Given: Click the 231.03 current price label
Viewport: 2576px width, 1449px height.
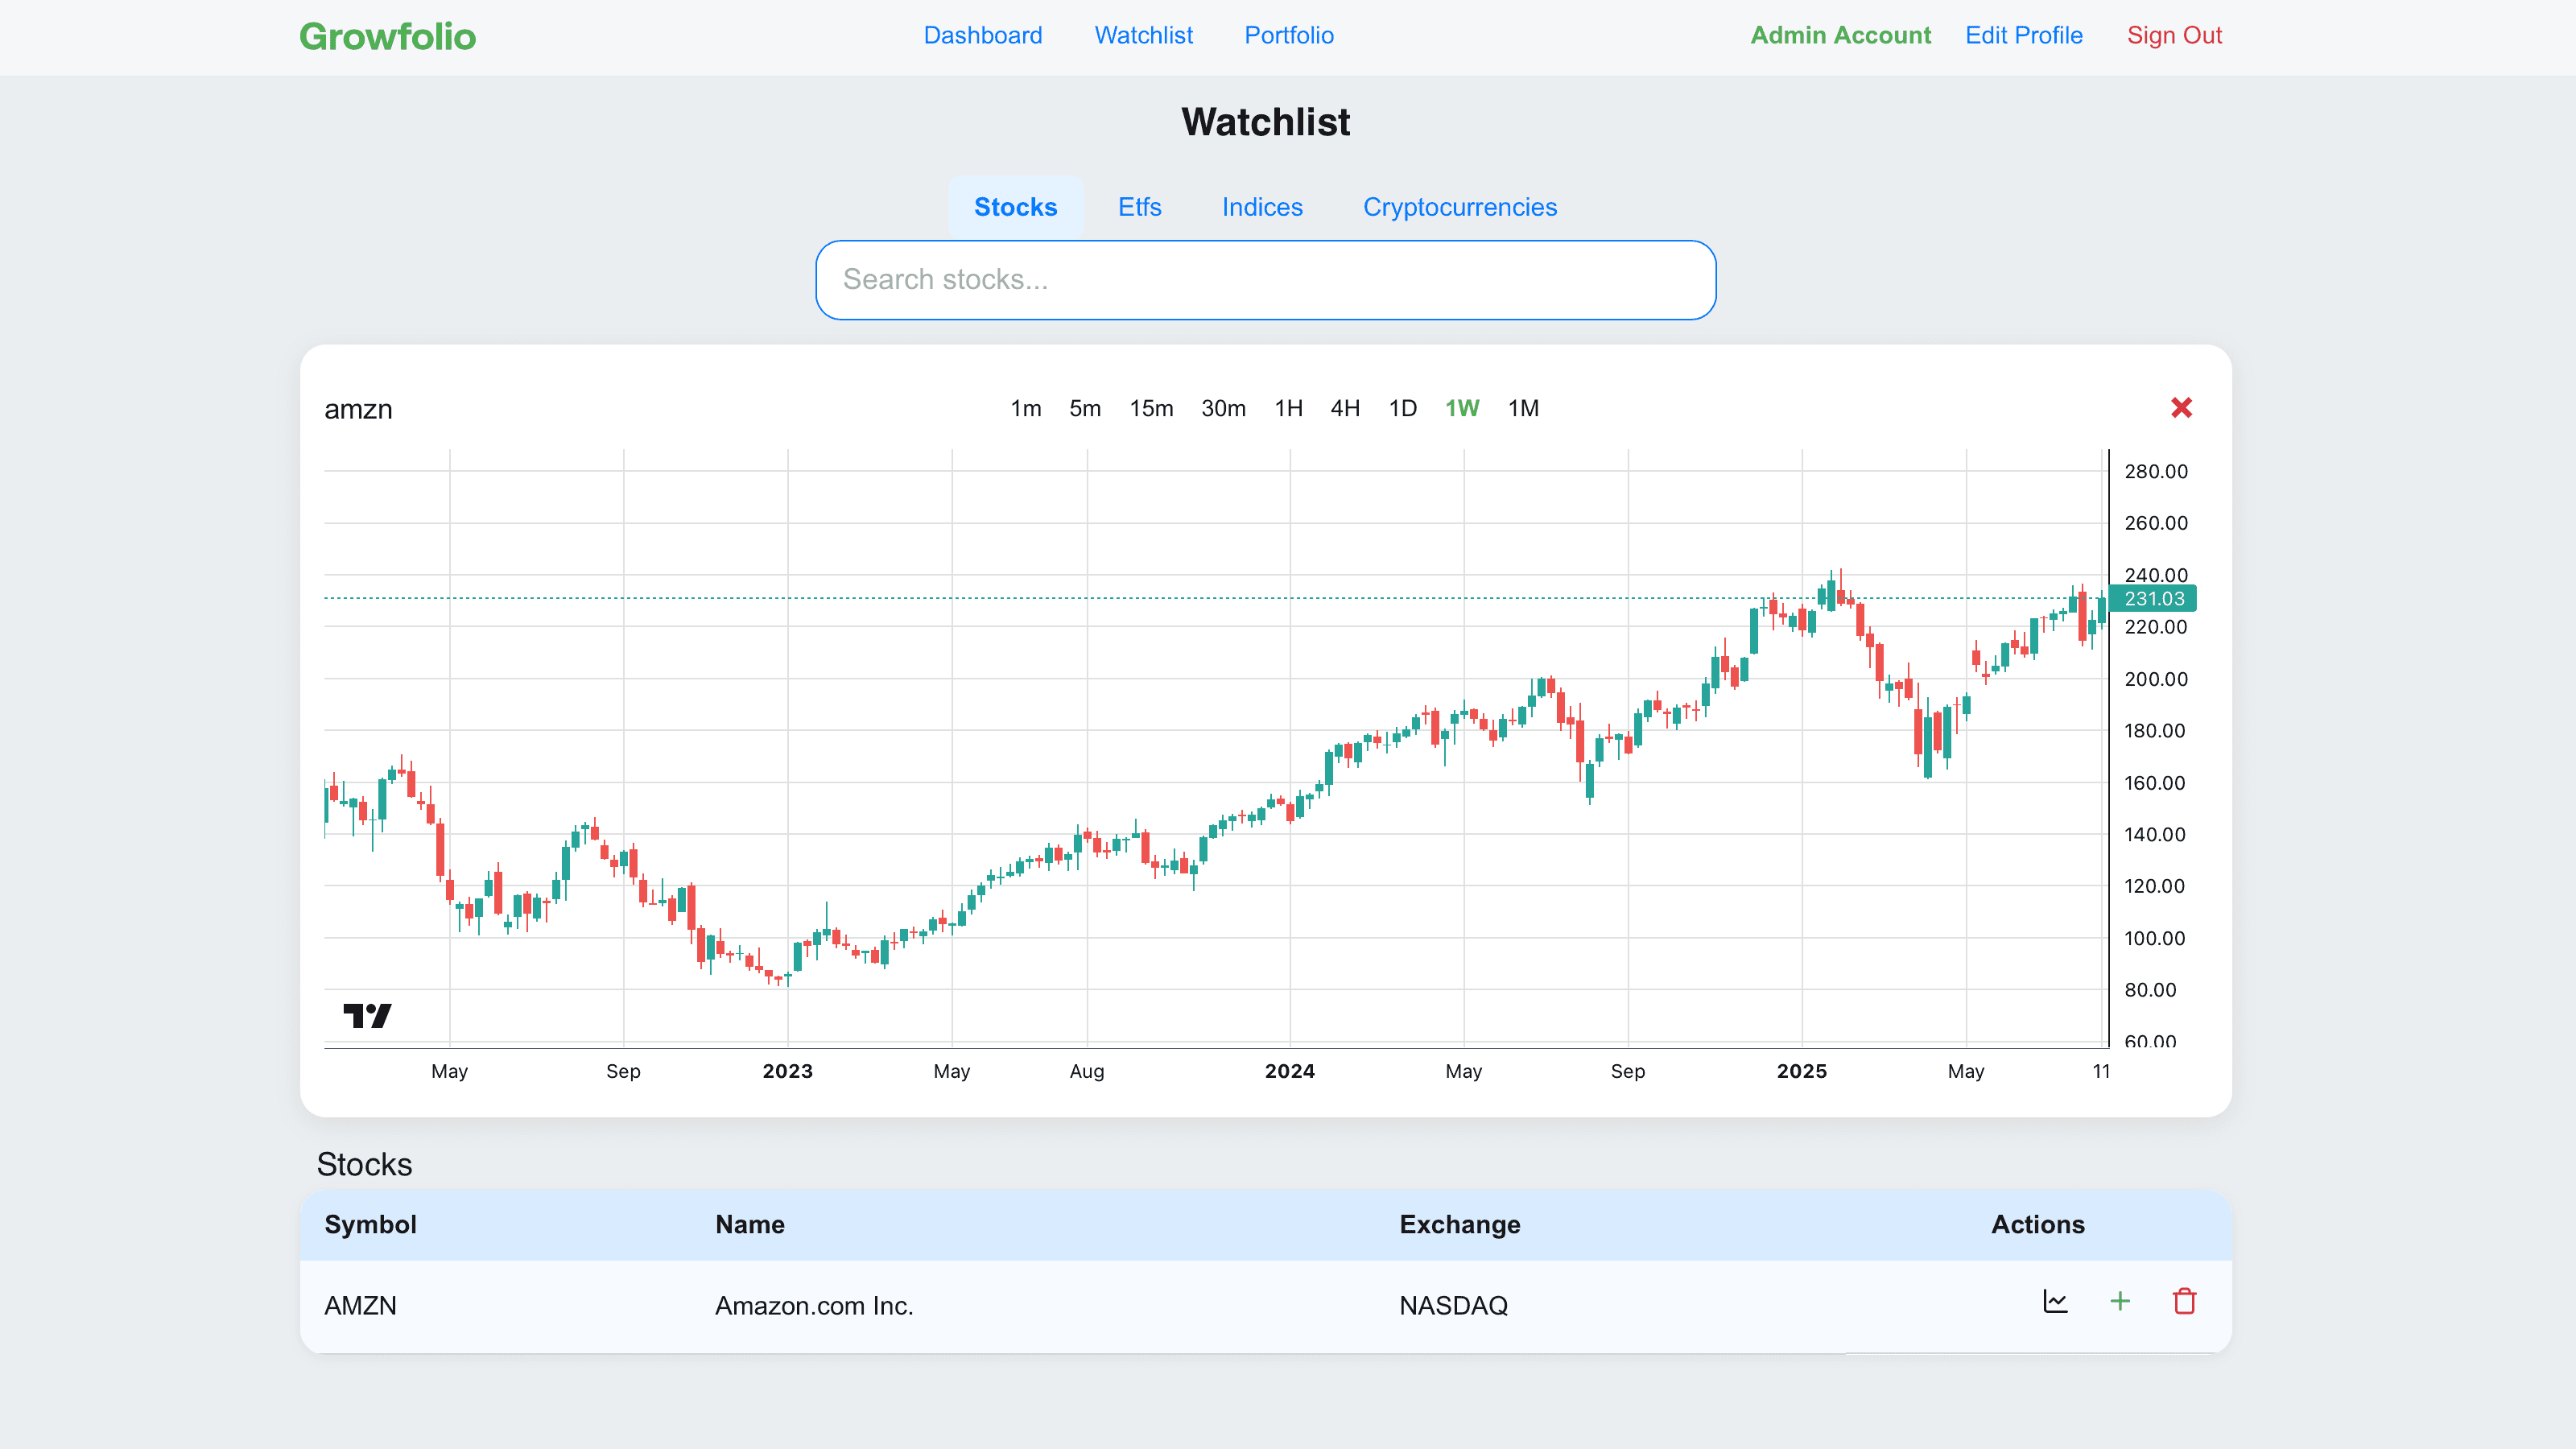Looking at the screenshot, I should tap(2153, 599).
